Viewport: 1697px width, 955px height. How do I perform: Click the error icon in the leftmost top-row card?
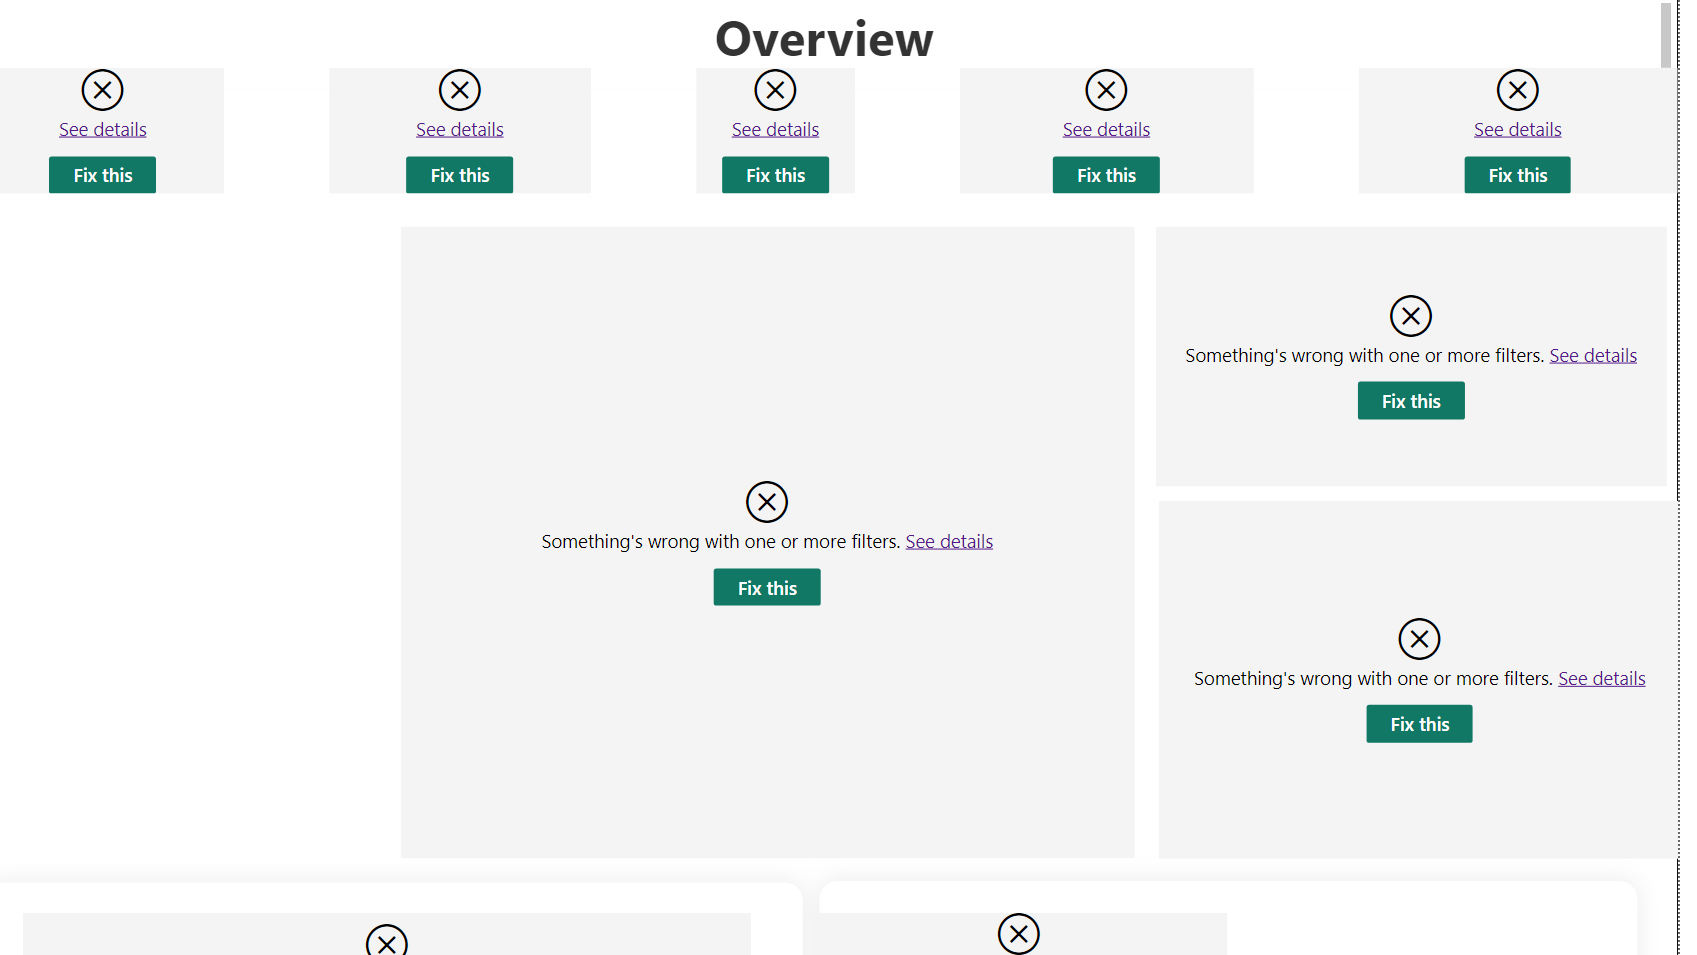tap(102, 90)
